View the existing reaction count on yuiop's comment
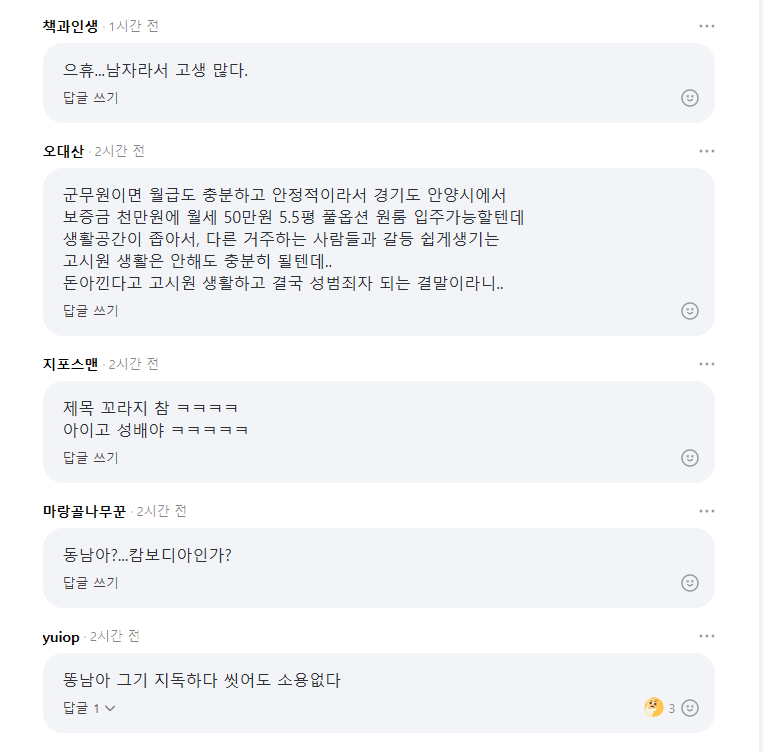The image size is (763, 752). coord(660,708)
